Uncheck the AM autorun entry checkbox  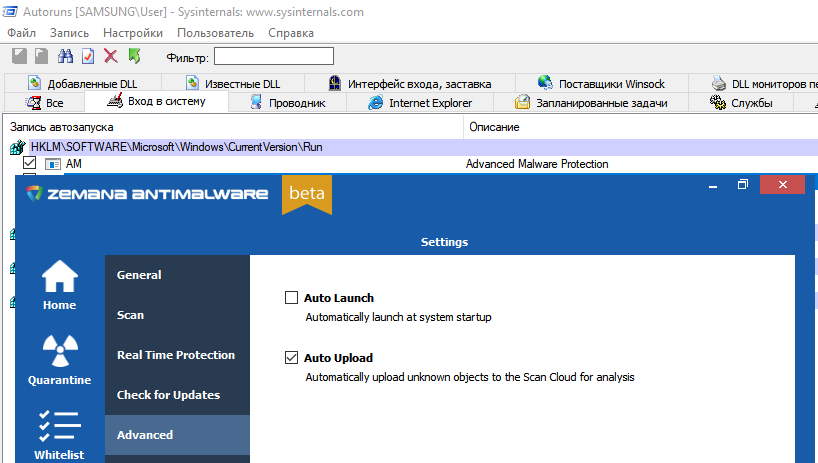pos(29,163)
